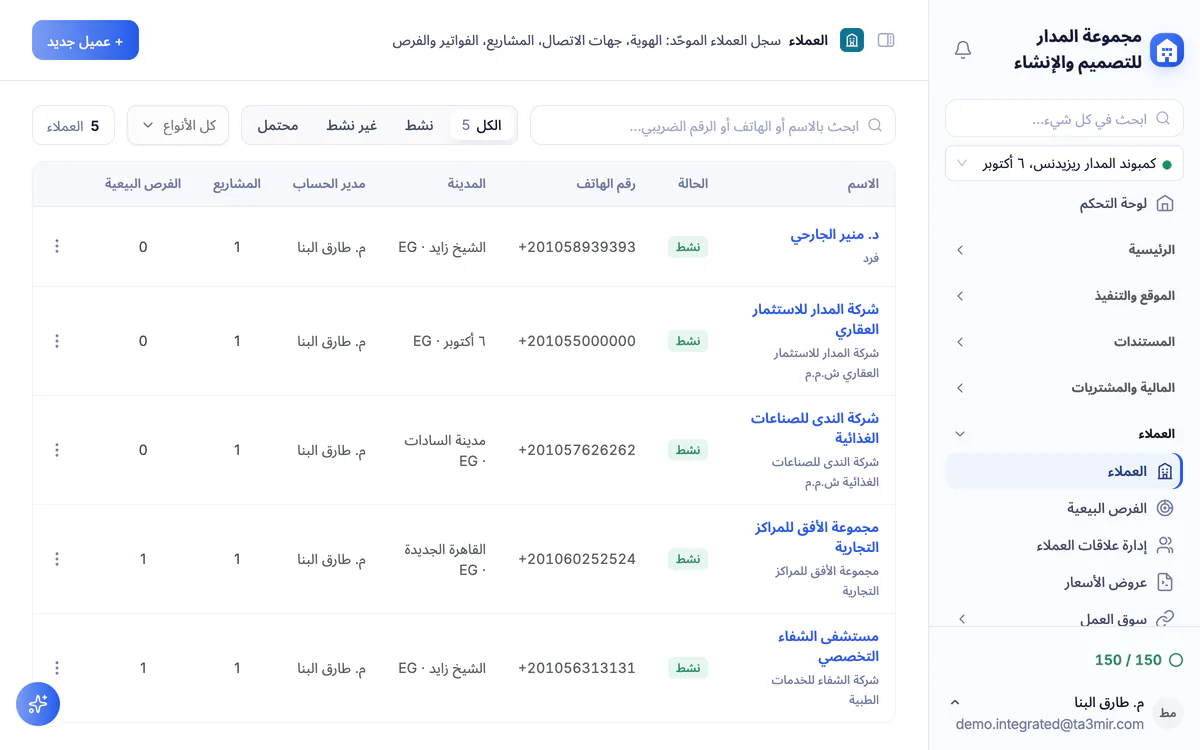Click email demo.integrated@ta3mir.com

1050,724
